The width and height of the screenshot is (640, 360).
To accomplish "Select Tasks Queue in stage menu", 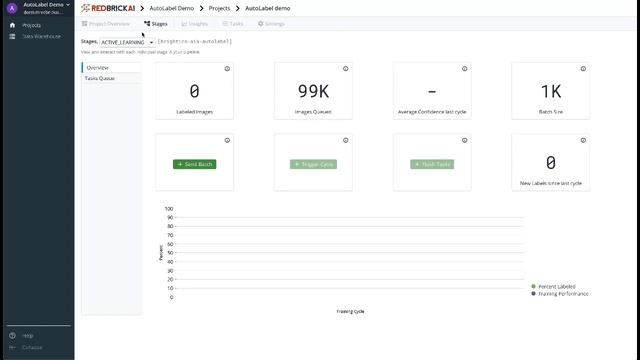I will 111,78.
